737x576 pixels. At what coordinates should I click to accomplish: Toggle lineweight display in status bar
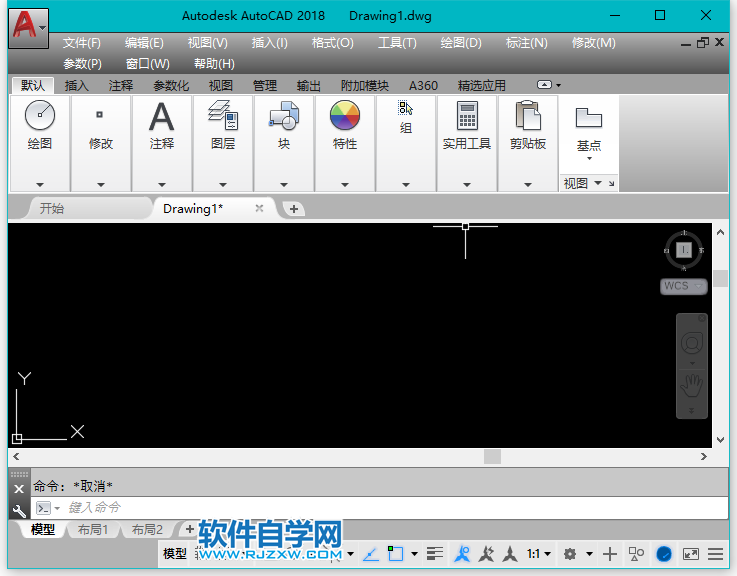coord(435,554)
